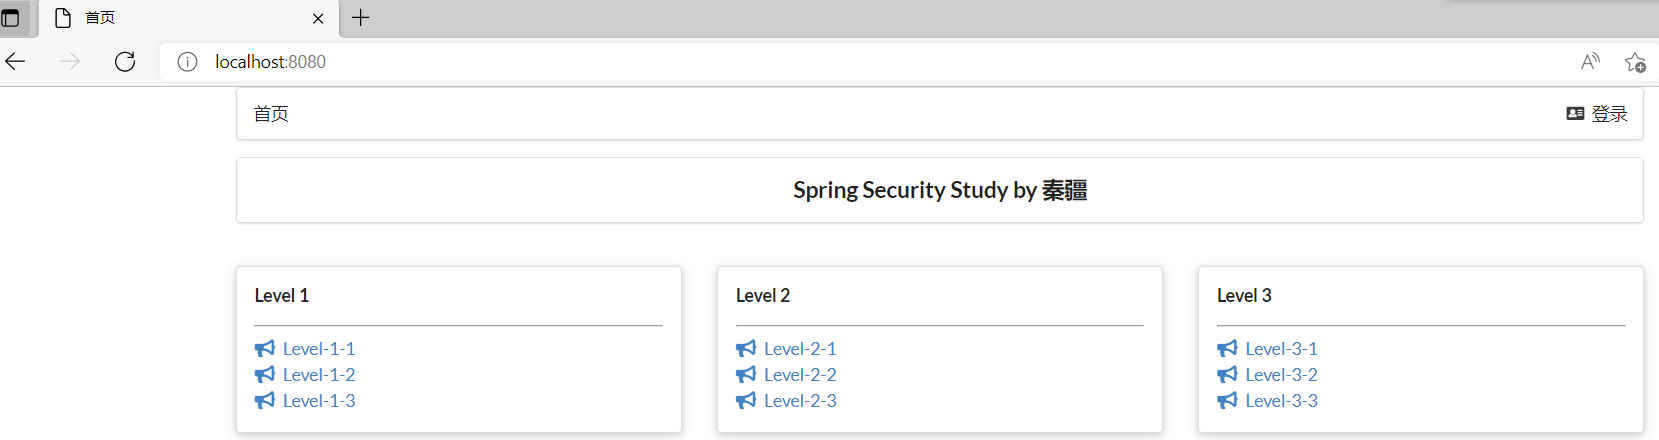Click the bullhorn icon beside Level-1-2
The image size is (1659, 440).
(265, 375)
